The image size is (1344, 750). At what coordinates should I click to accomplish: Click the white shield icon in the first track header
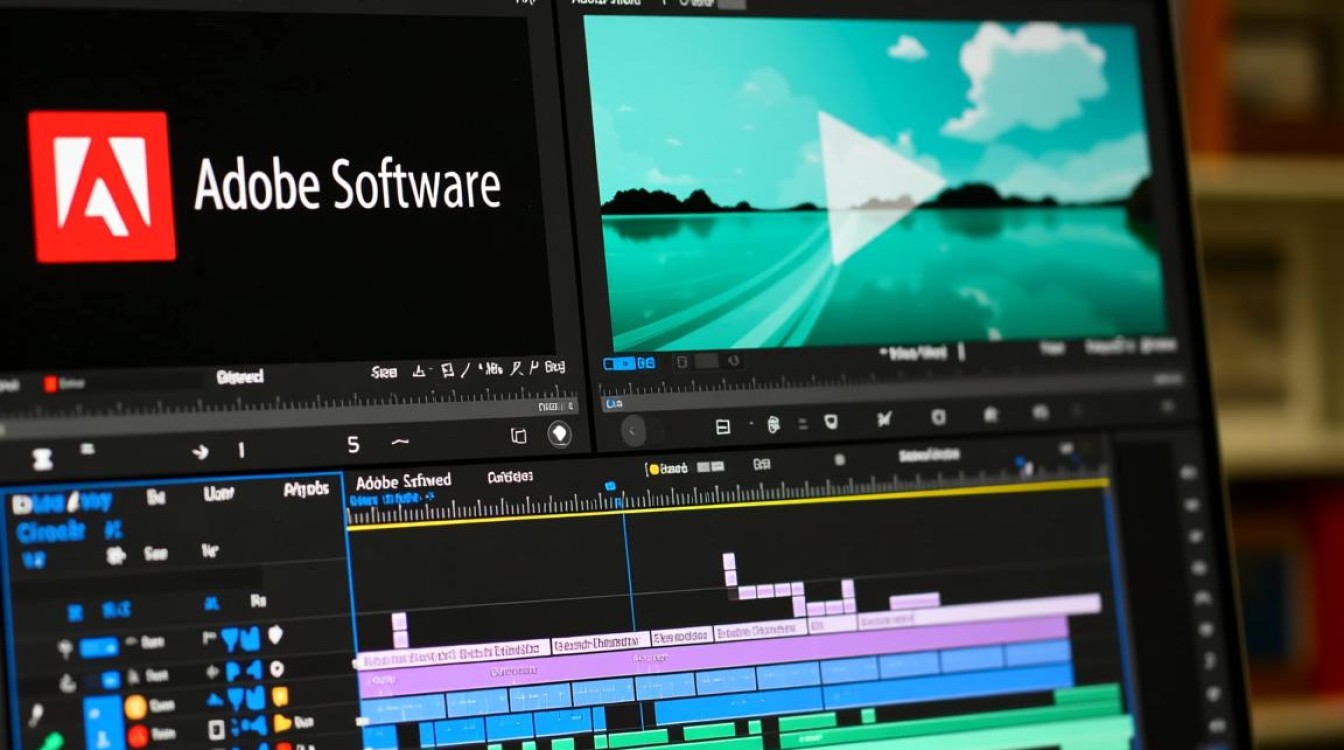coord(274,635)
